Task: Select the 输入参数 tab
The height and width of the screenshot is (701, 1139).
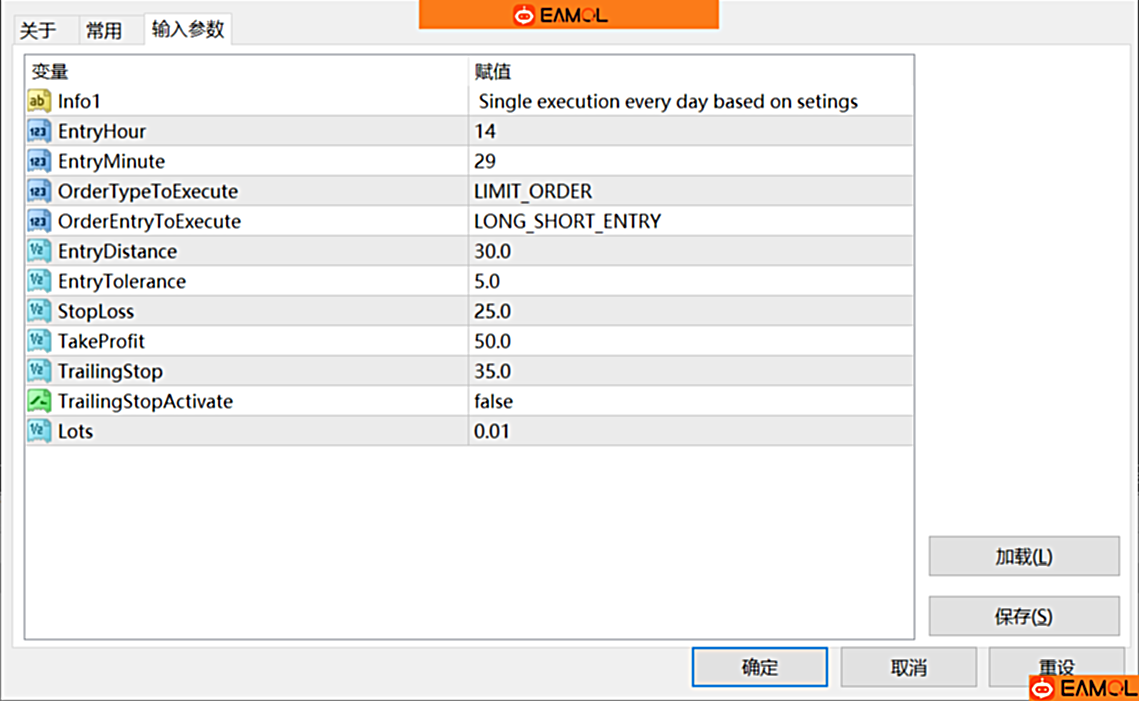Action: click(x=187, y=30)
